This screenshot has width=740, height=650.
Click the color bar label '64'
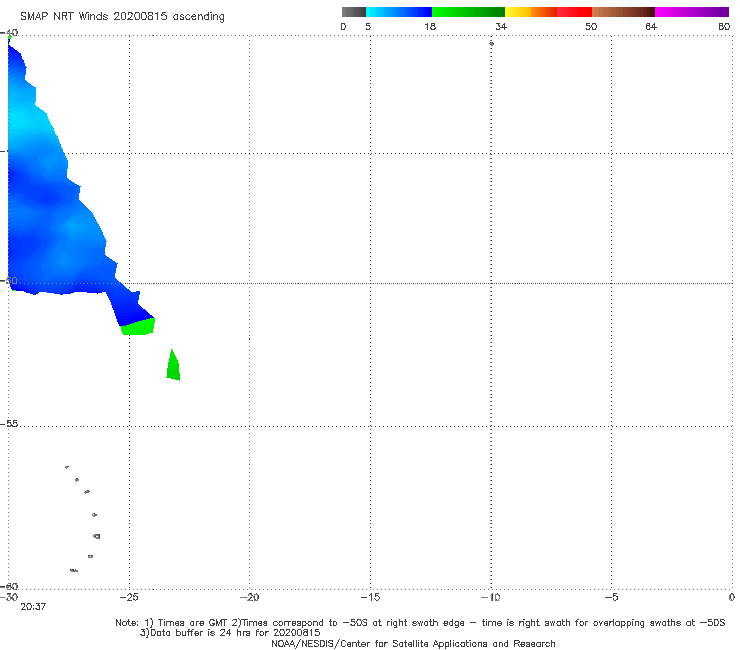click(651, 27)
